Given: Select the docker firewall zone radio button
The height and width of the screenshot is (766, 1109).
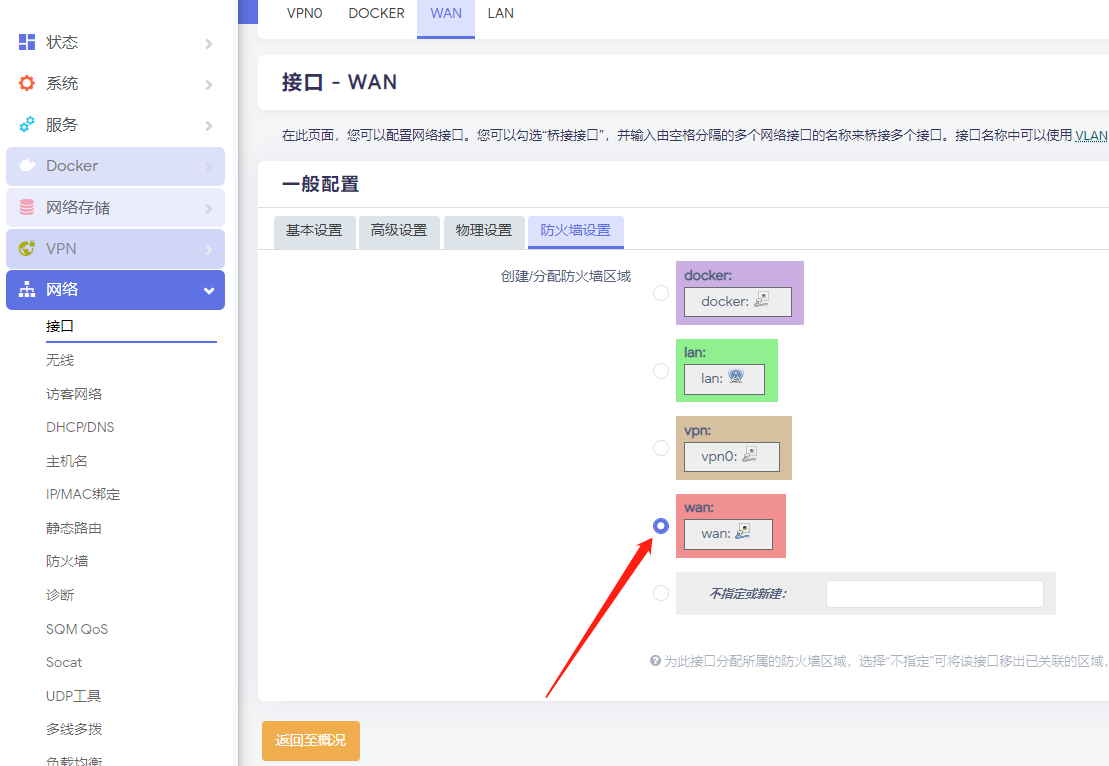Looking at the screenshot, I should click(661, 293).
